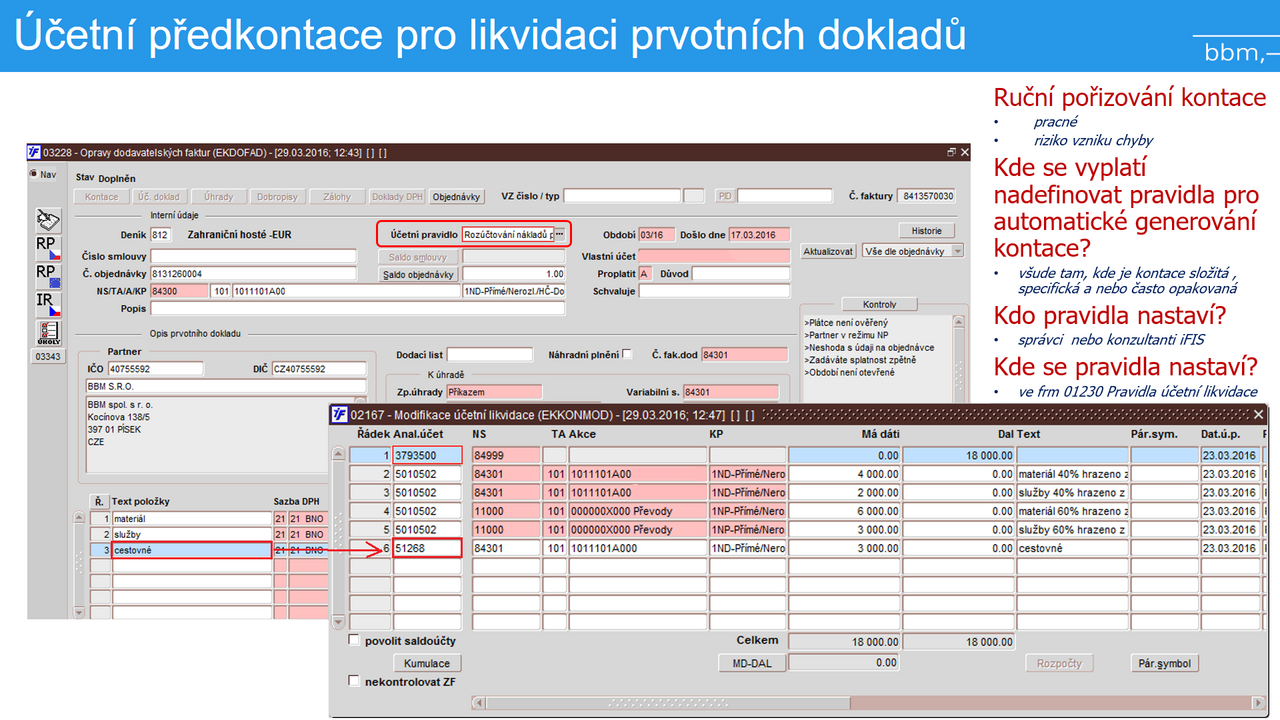
Task: Click the Došlo dne date field
Action: coord(759,235)
